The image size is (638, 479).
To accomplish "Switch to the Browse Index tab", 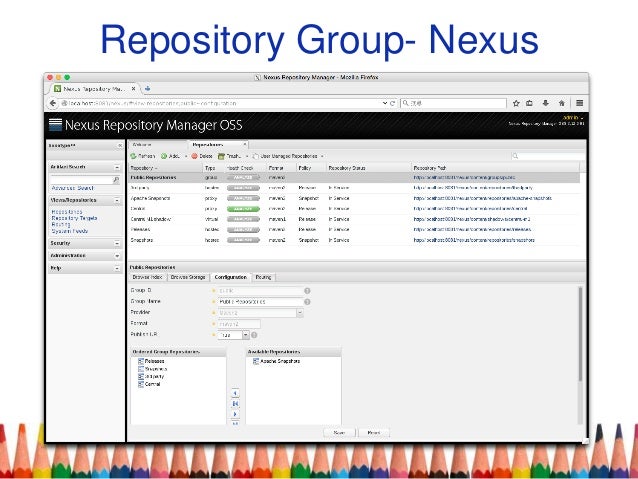I will [x=147, y=278].
